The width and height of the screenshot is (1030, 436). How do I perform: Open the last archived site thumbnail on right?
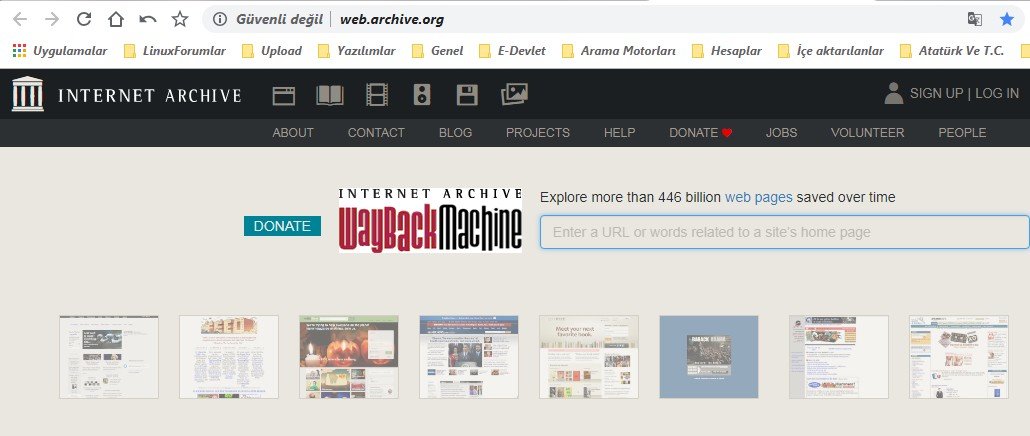tap(959, 357)
